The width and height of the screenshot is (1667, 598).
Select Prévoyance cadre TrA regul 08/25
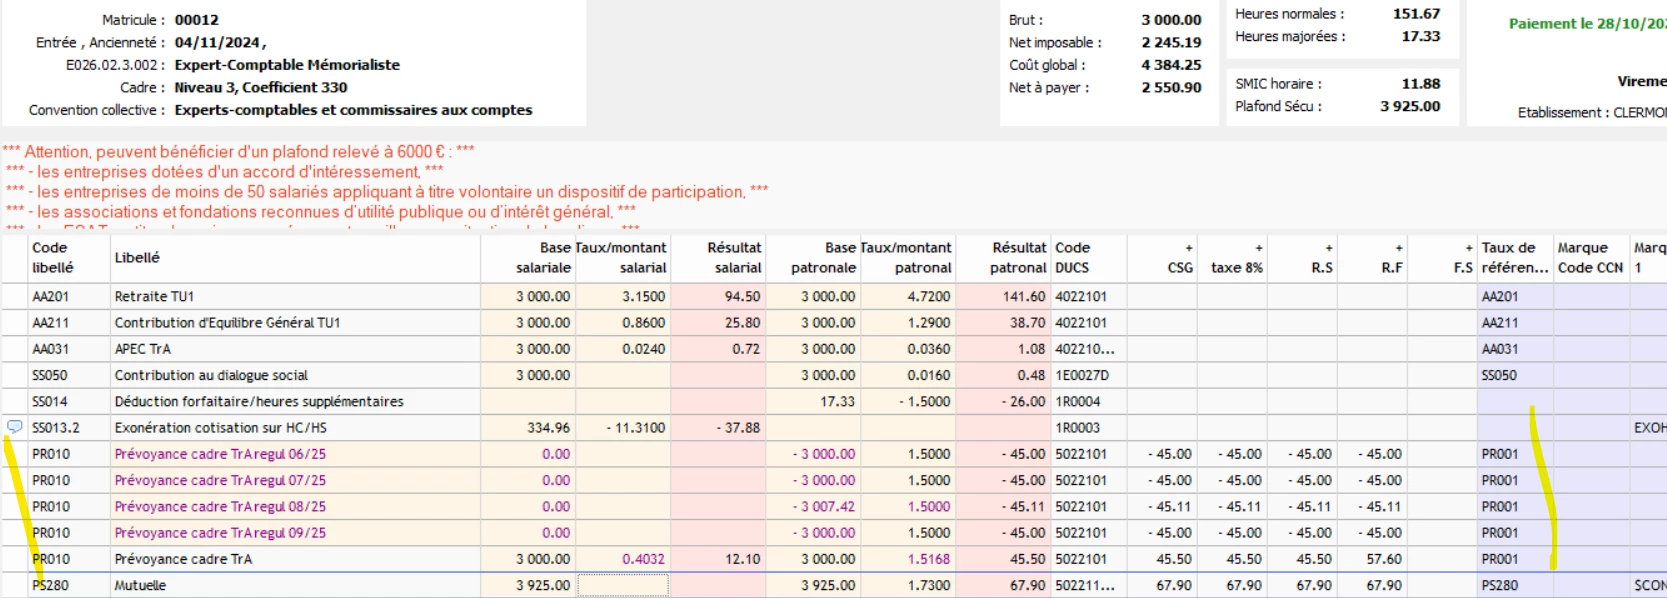pos(220,506)
